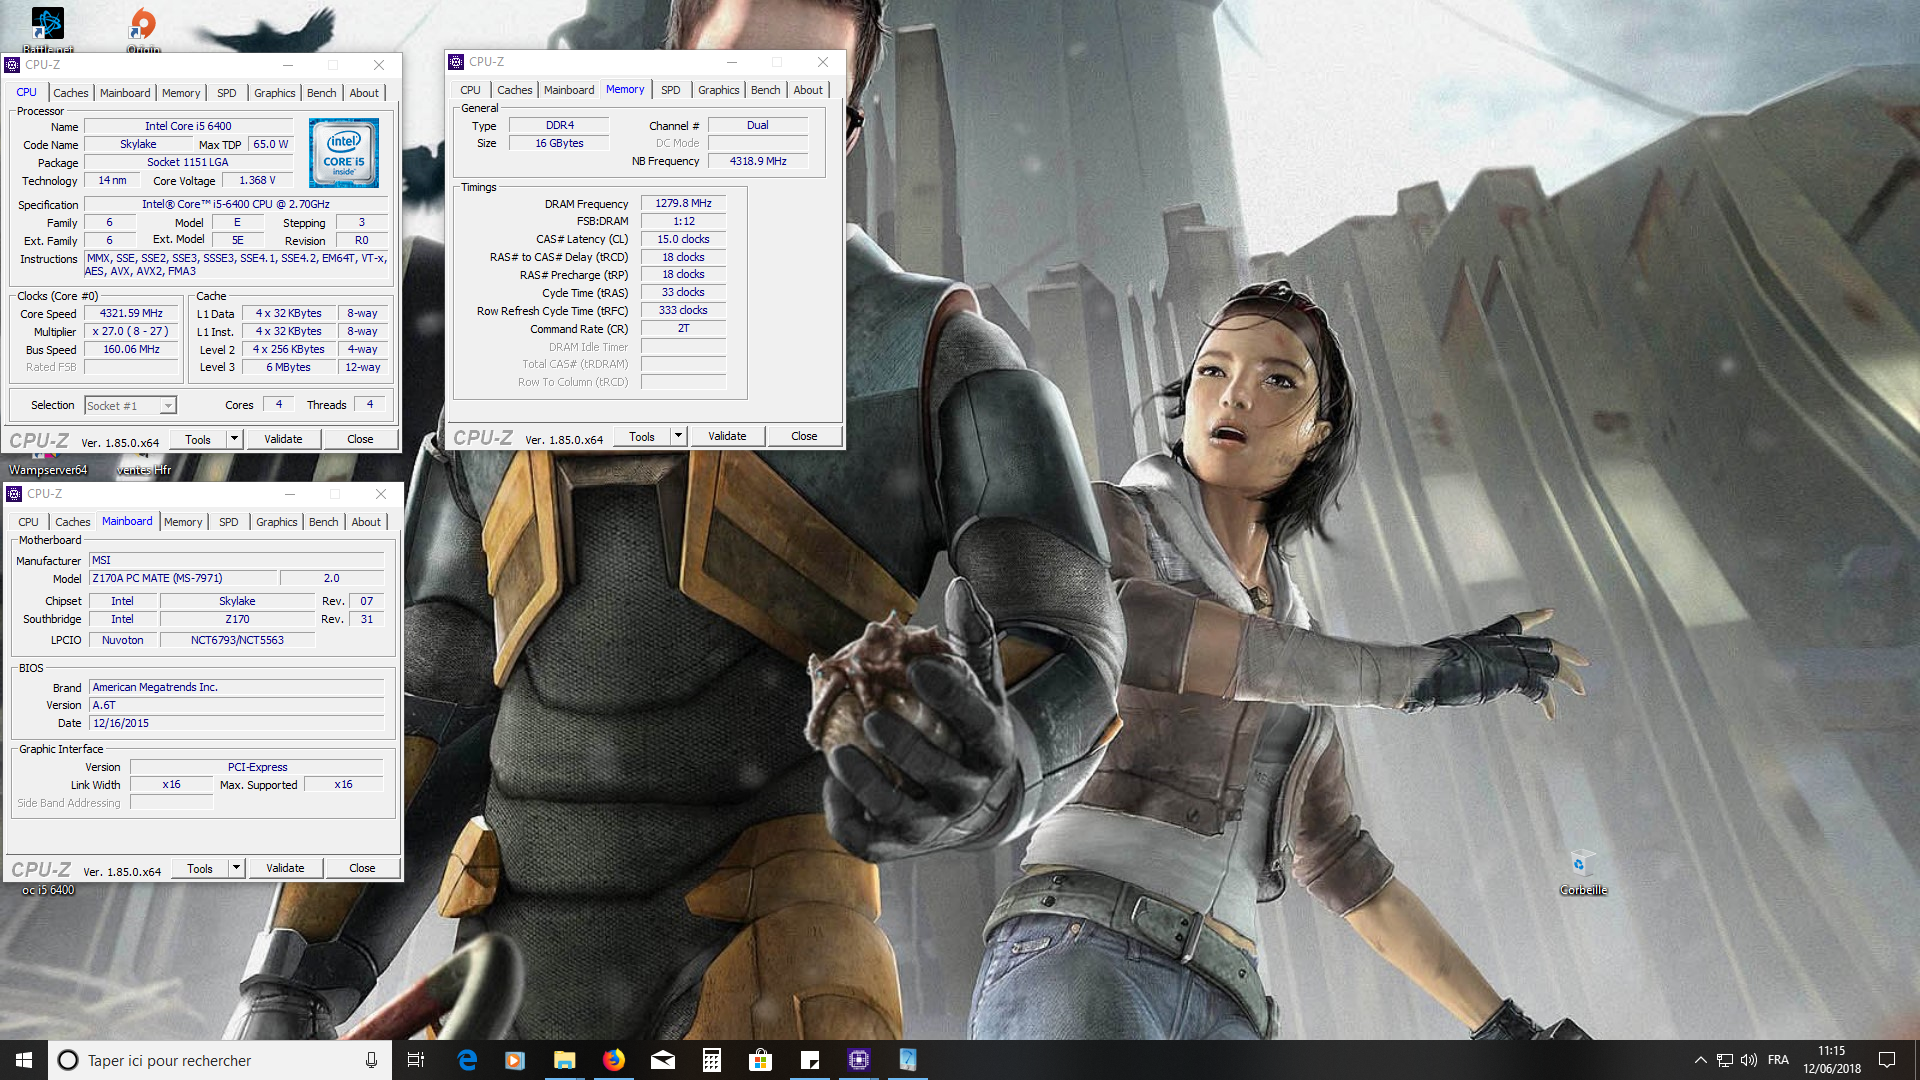The image size is (1920, 1080).
Task: Open the Tools dropdown arrow in Mainboard window
Action: (x=236, y=868)
